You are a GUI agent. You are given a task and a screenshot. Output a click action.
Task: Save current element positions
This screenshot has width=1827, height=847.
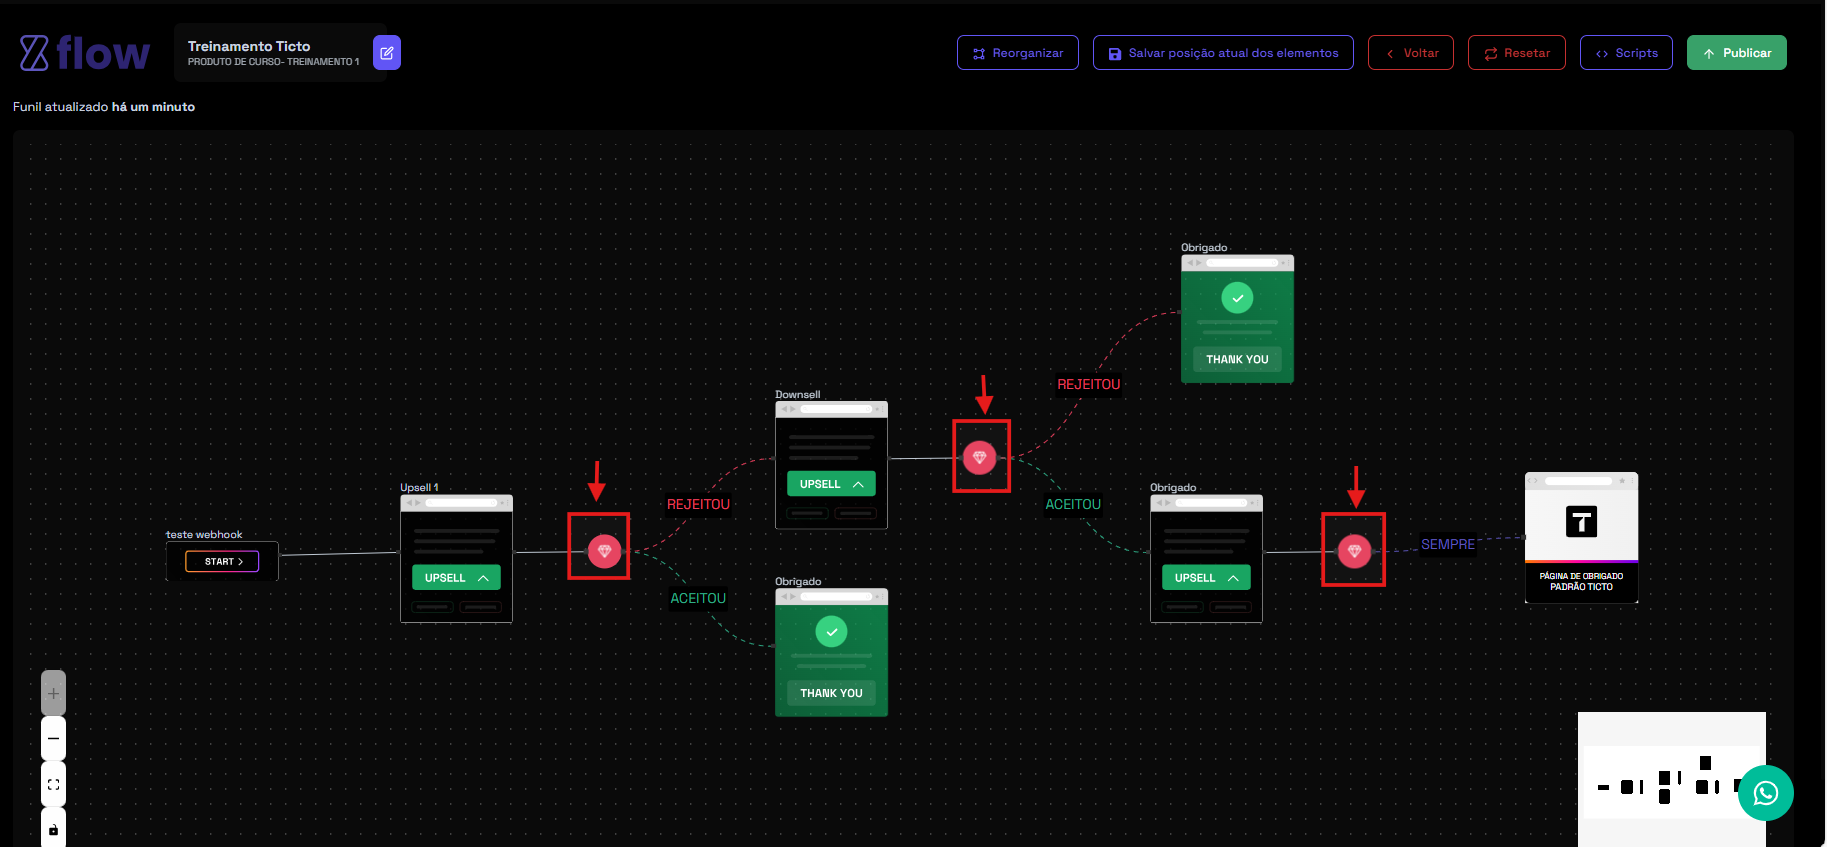[x=1222, y=53]
